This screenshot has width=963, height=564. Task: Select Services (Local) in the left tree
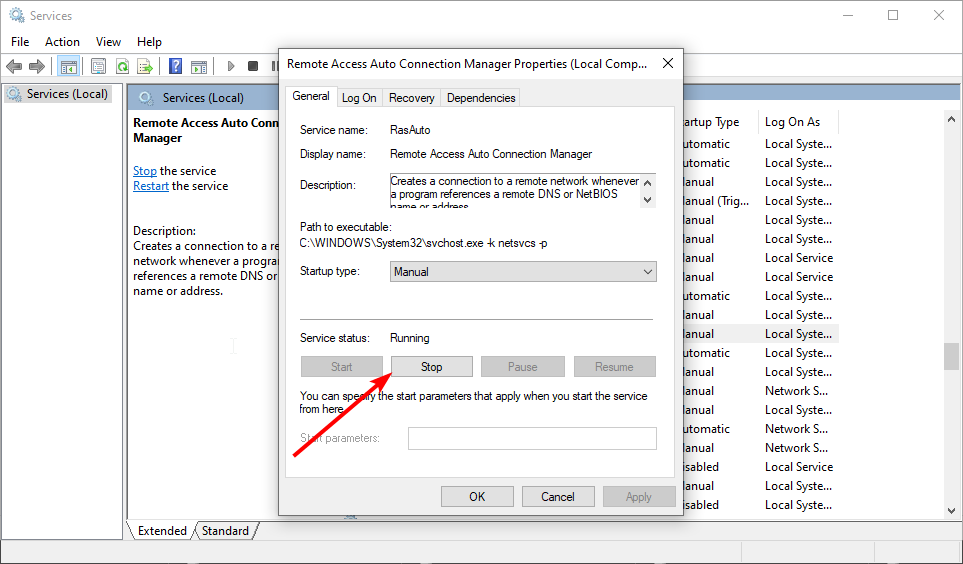[x=67, y=94]
